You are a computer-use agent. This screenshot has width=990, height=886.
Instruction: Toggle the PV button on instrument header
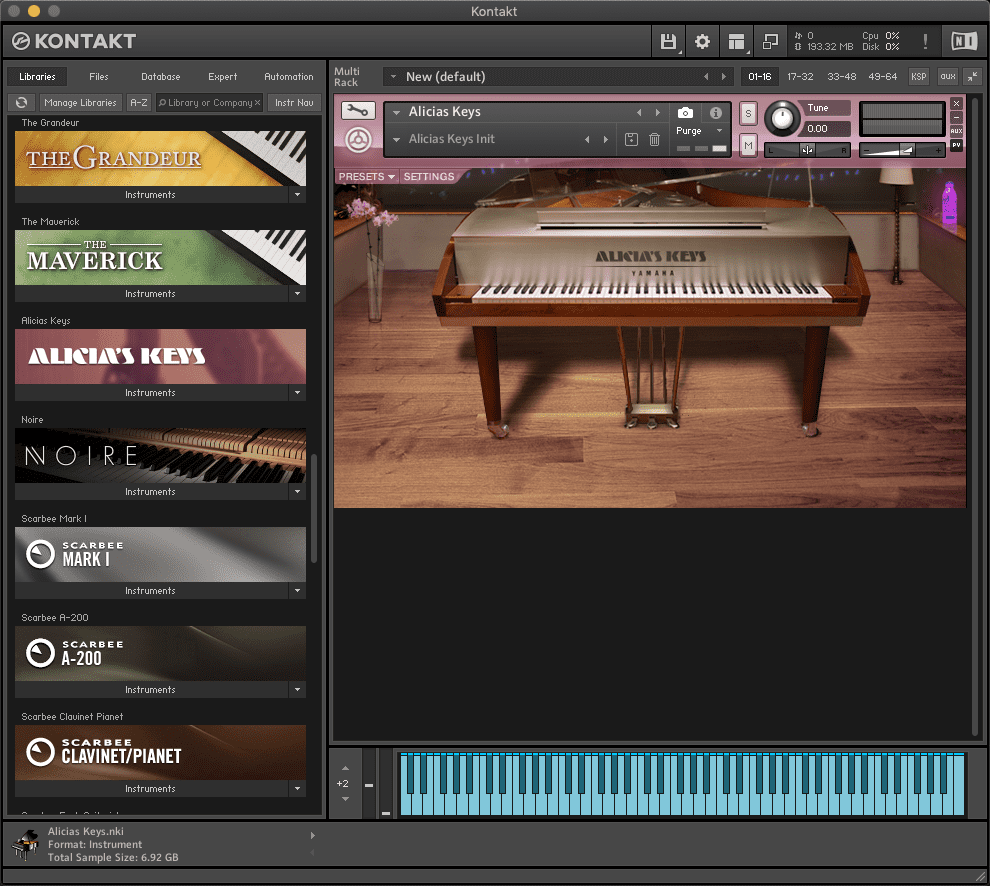pyautogui.click(x=956, y=145)
